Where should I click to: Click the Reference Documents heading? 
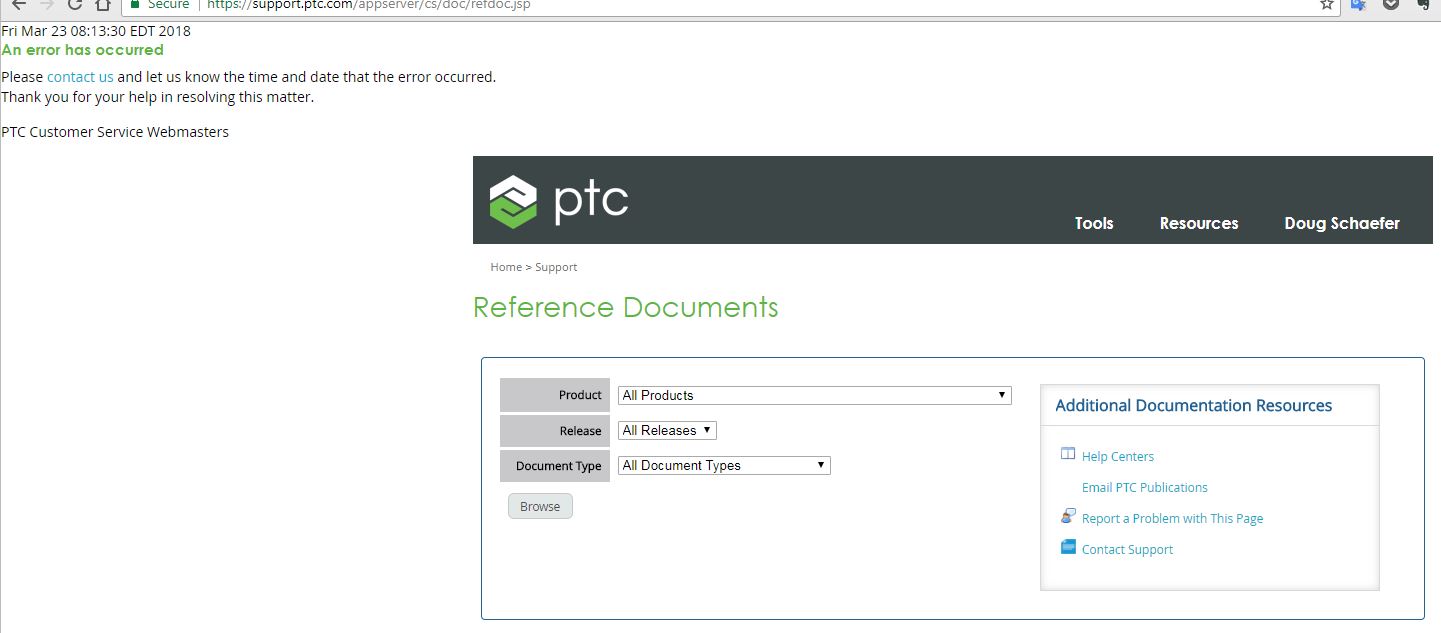[626, 307]
